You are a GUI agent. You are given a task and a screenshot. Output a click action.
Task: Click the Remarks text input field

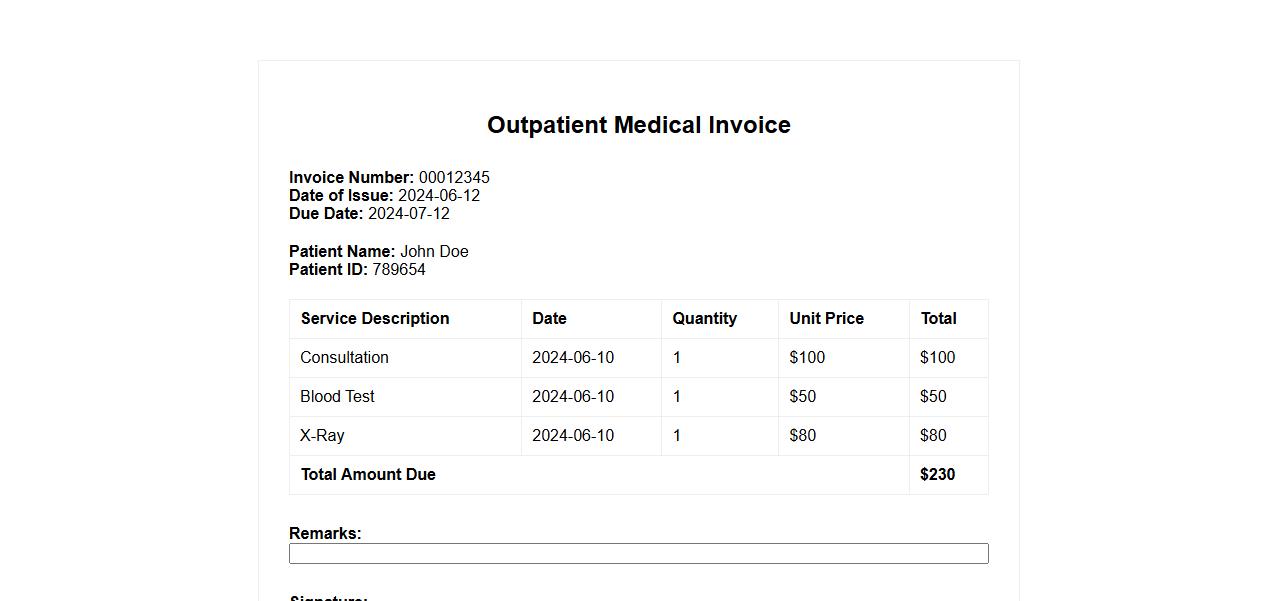638,554
